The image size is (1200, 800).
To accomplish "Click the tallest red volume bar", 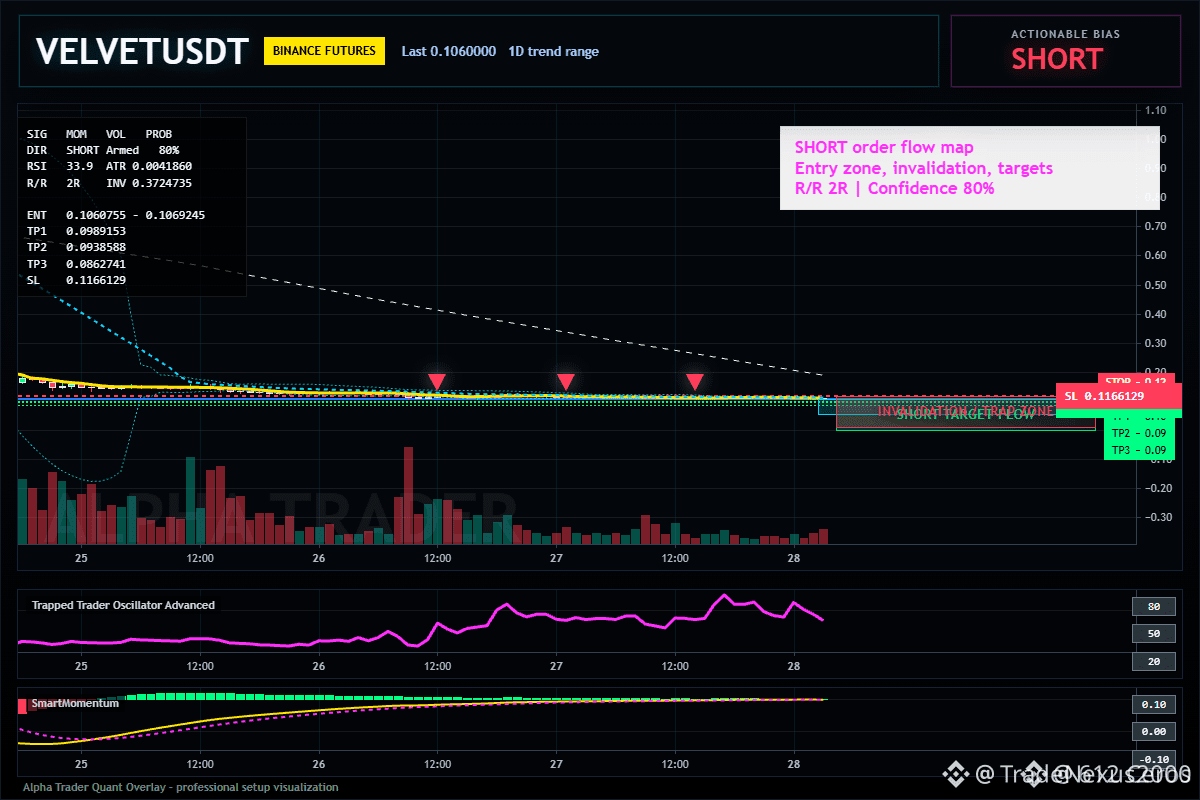I will point(408,495).
